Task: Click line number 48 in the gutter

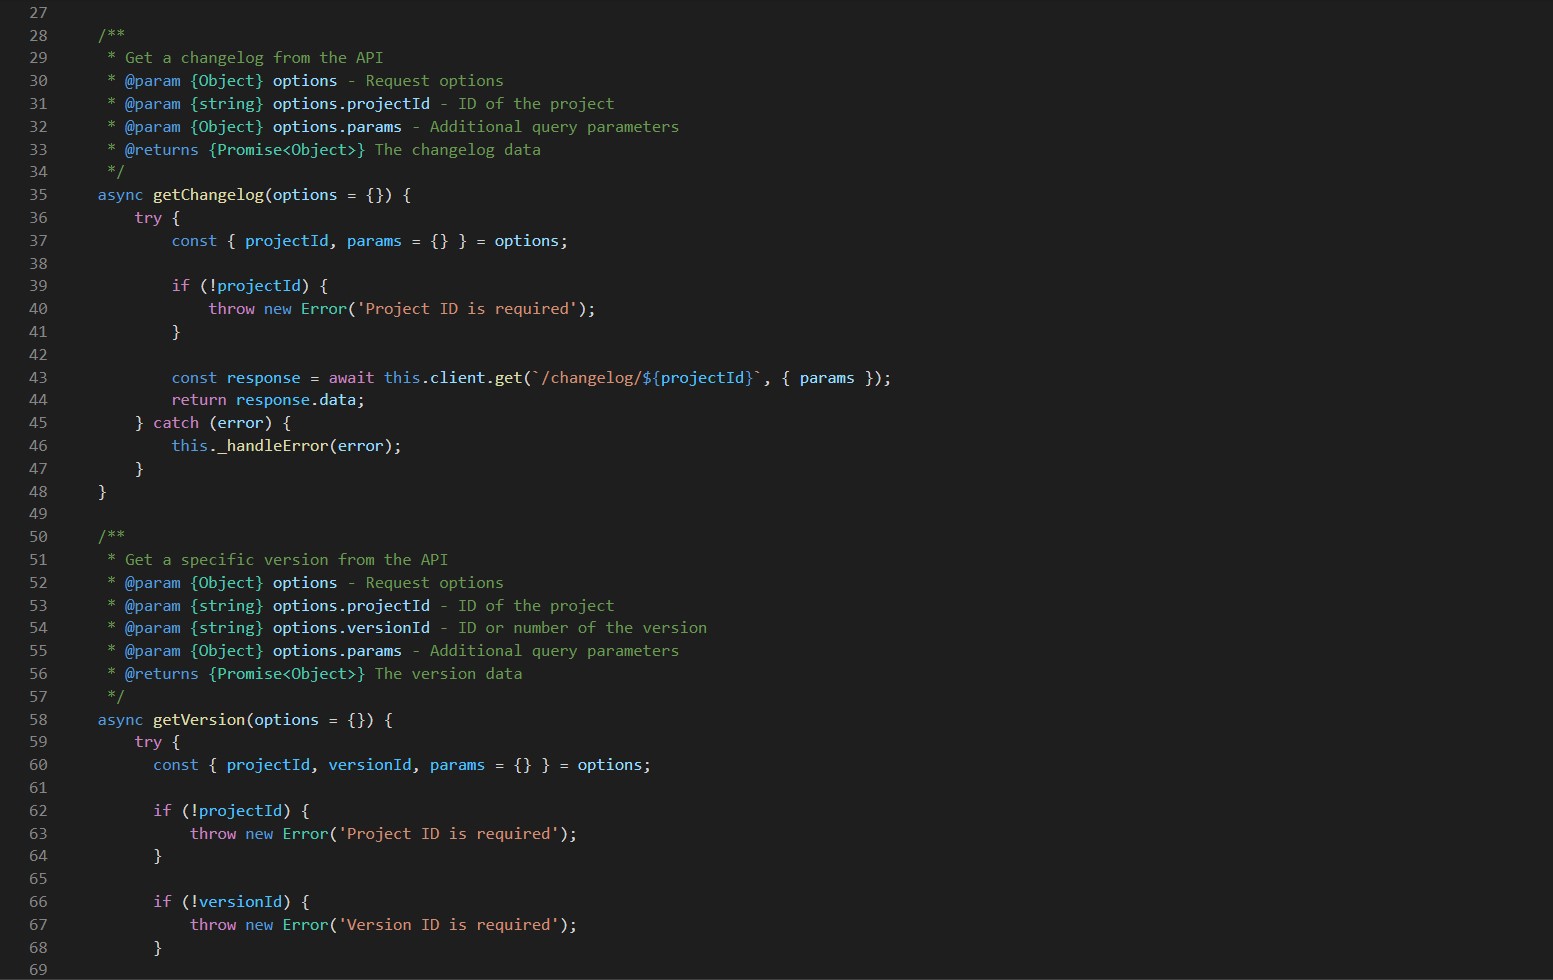Action: (x=38, y=492)
